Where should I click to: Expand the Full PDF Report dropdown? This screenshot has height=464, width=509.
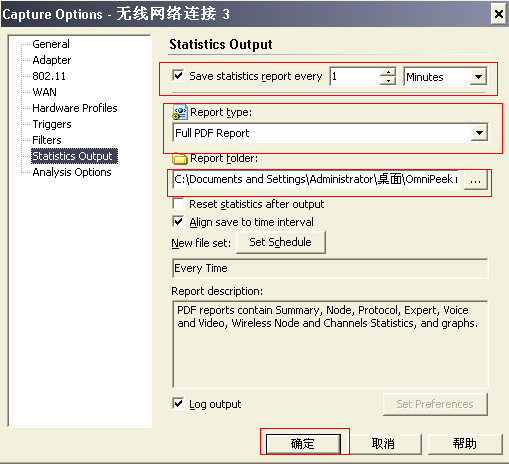coord(479,133)
